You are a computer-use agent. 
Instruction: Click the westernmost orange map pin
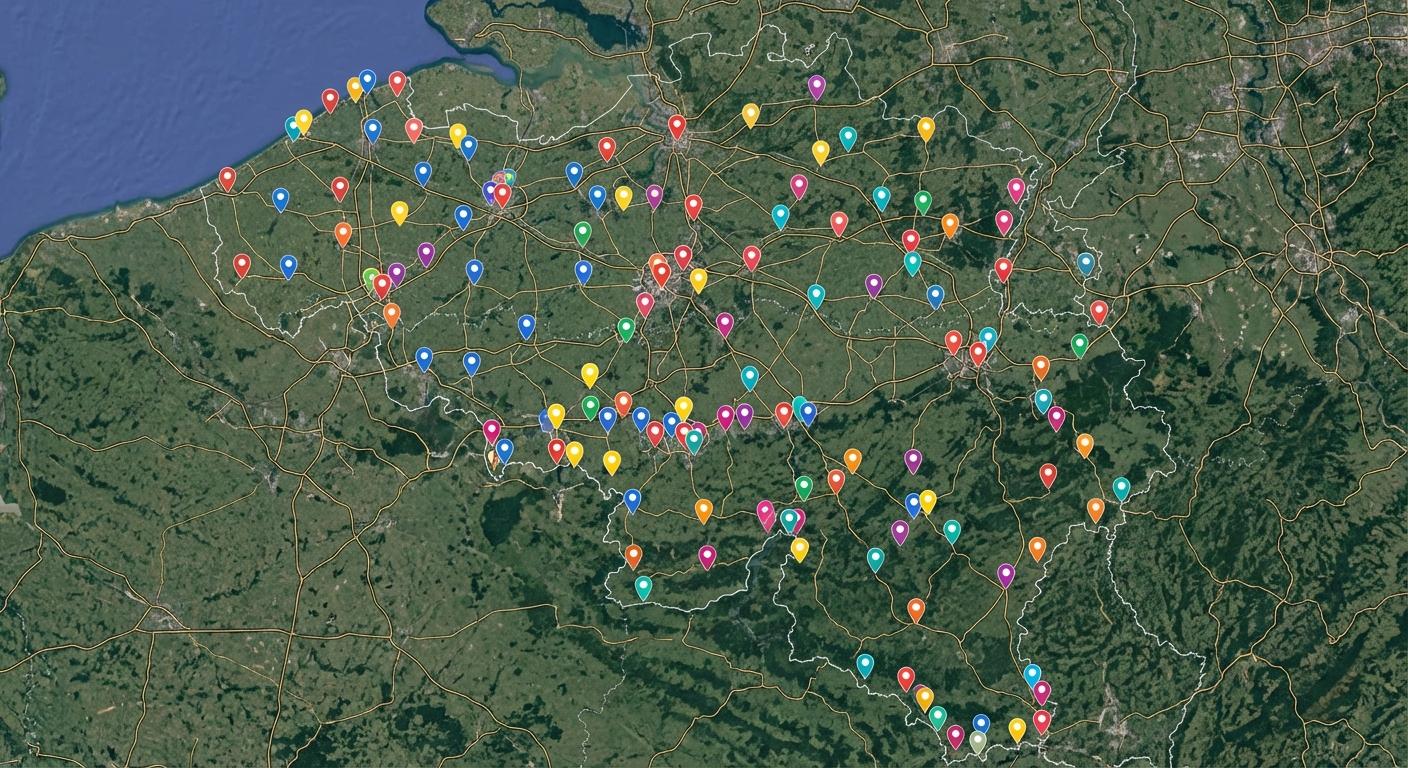click(343, 233)
